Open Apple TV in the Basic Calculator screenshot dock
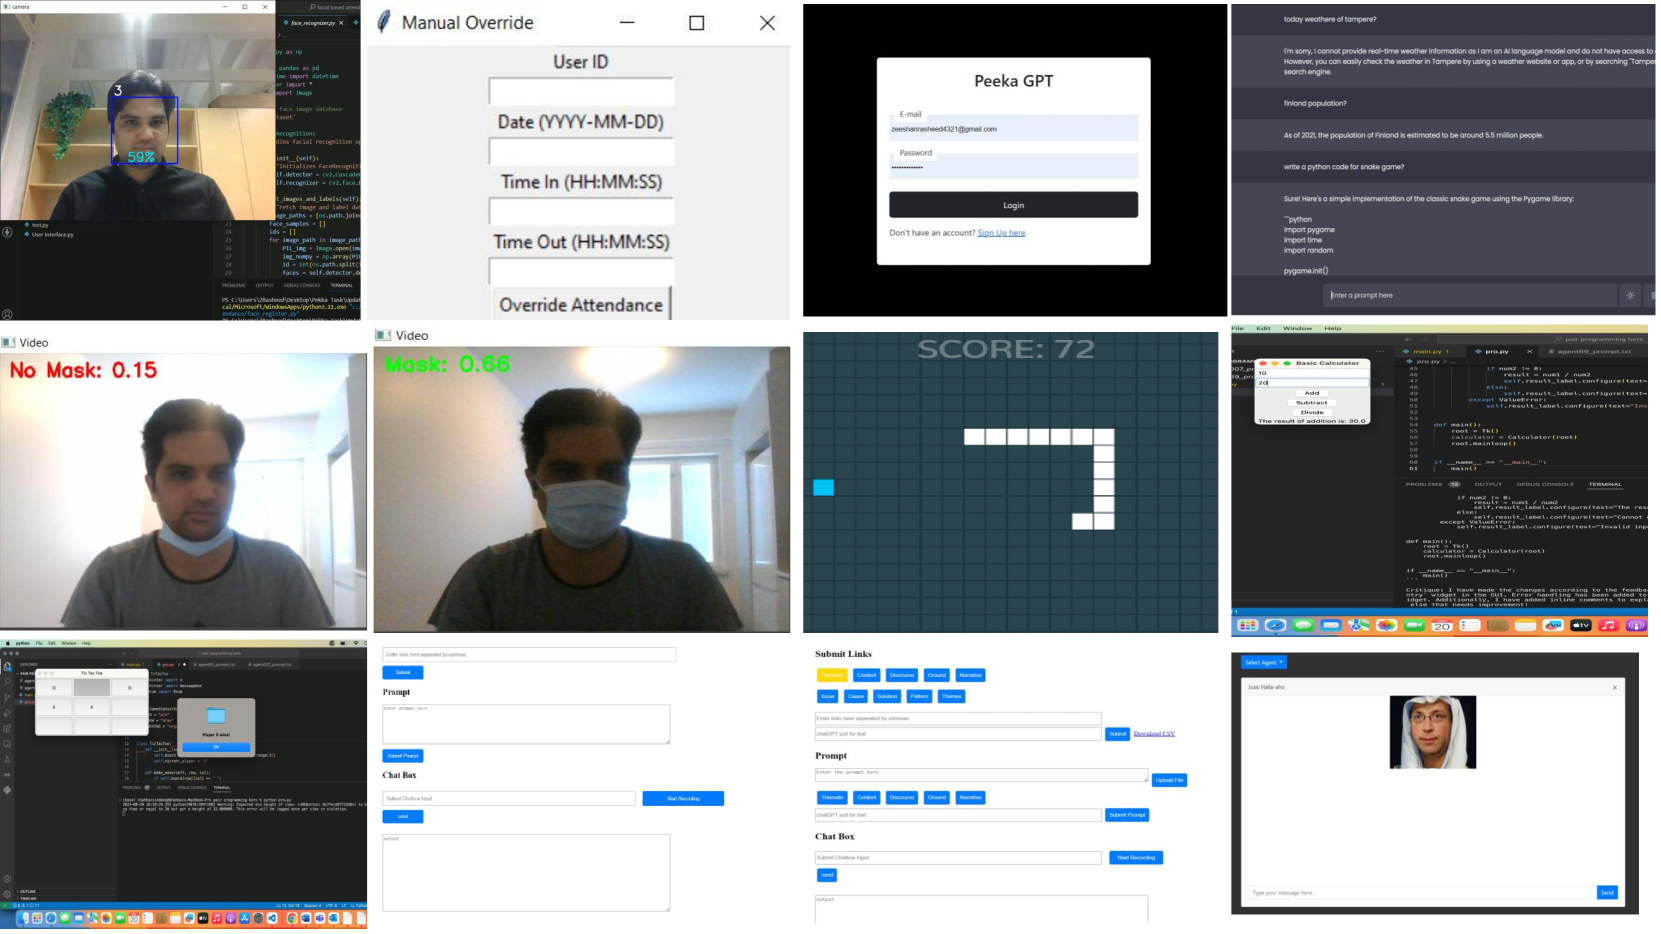 [1581, 626]
